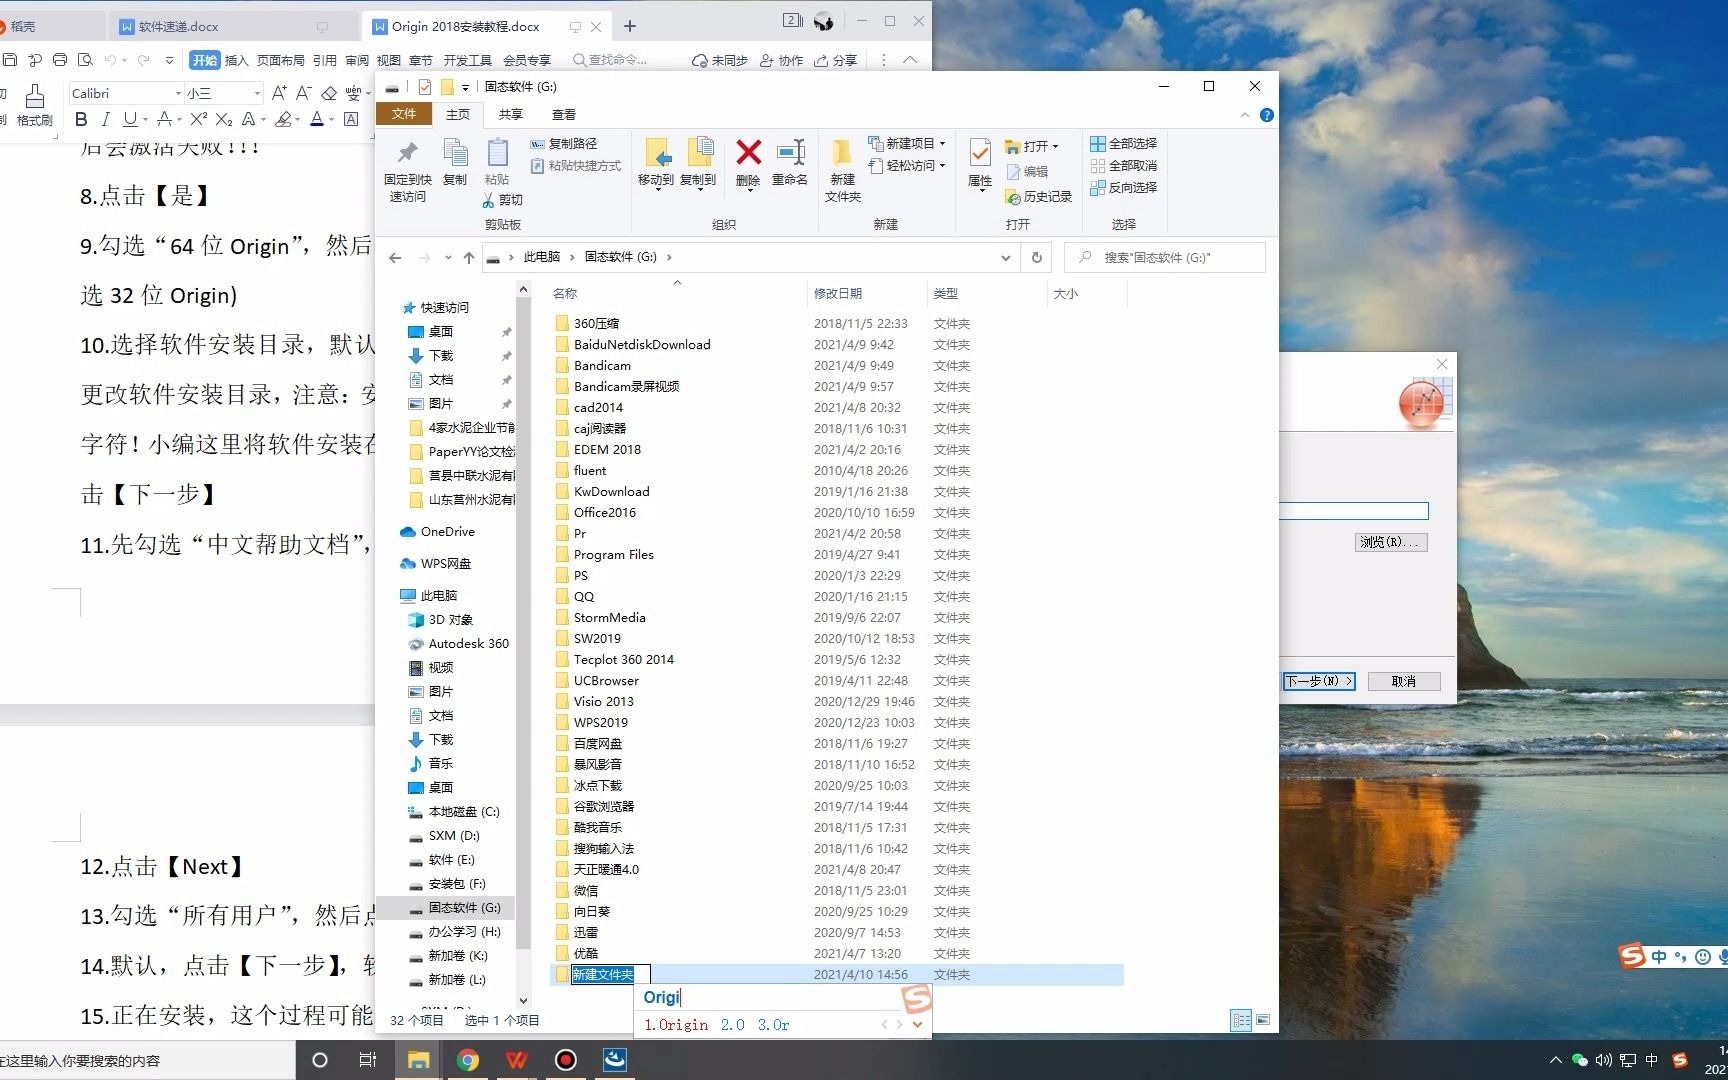Screen dimensions: 1728x1080
Task: Click the Pin to Quick Access icon
Action: (407, 153)
